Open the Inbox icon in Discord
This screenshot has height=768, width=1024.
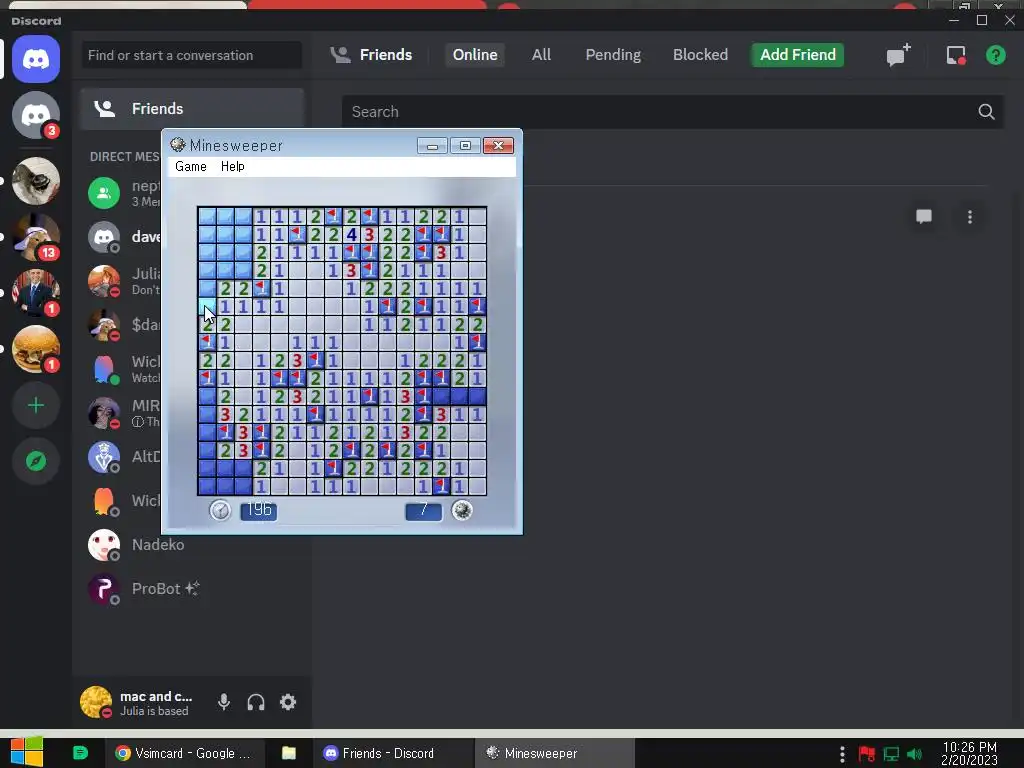point(956,55)
